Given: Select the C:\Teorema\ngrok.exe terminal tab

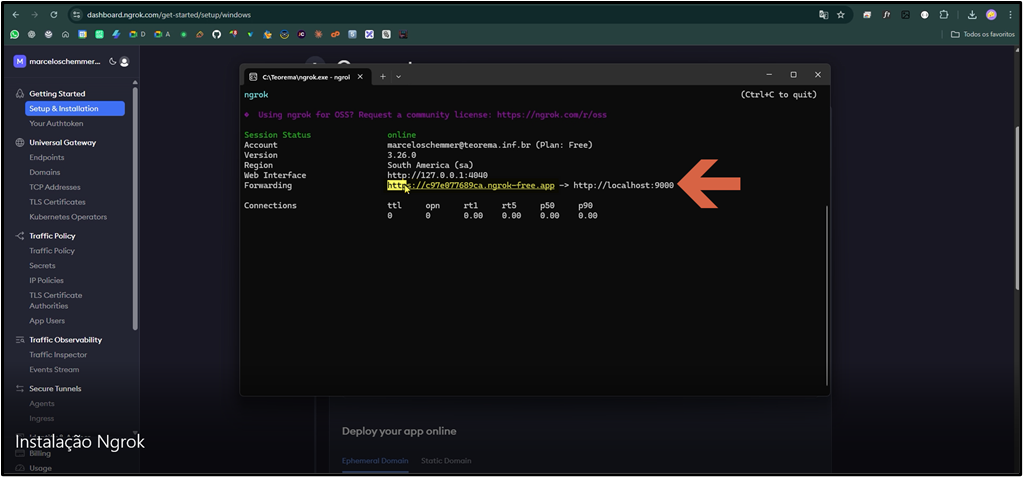Looking at the screenshot, I should coord(307,76).
